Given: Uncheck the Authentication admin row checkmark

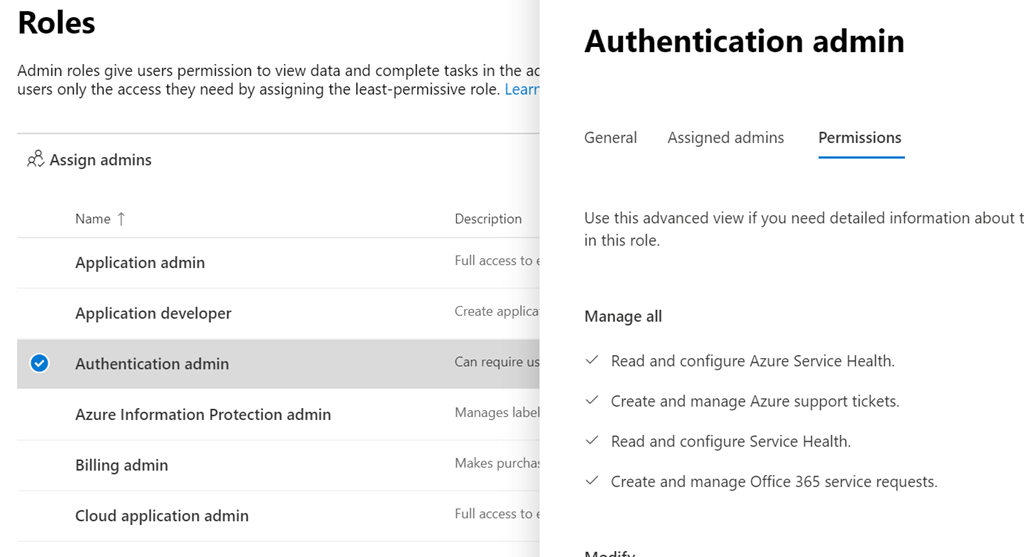Looking at the screenshot, I should (x=39, y=364).
